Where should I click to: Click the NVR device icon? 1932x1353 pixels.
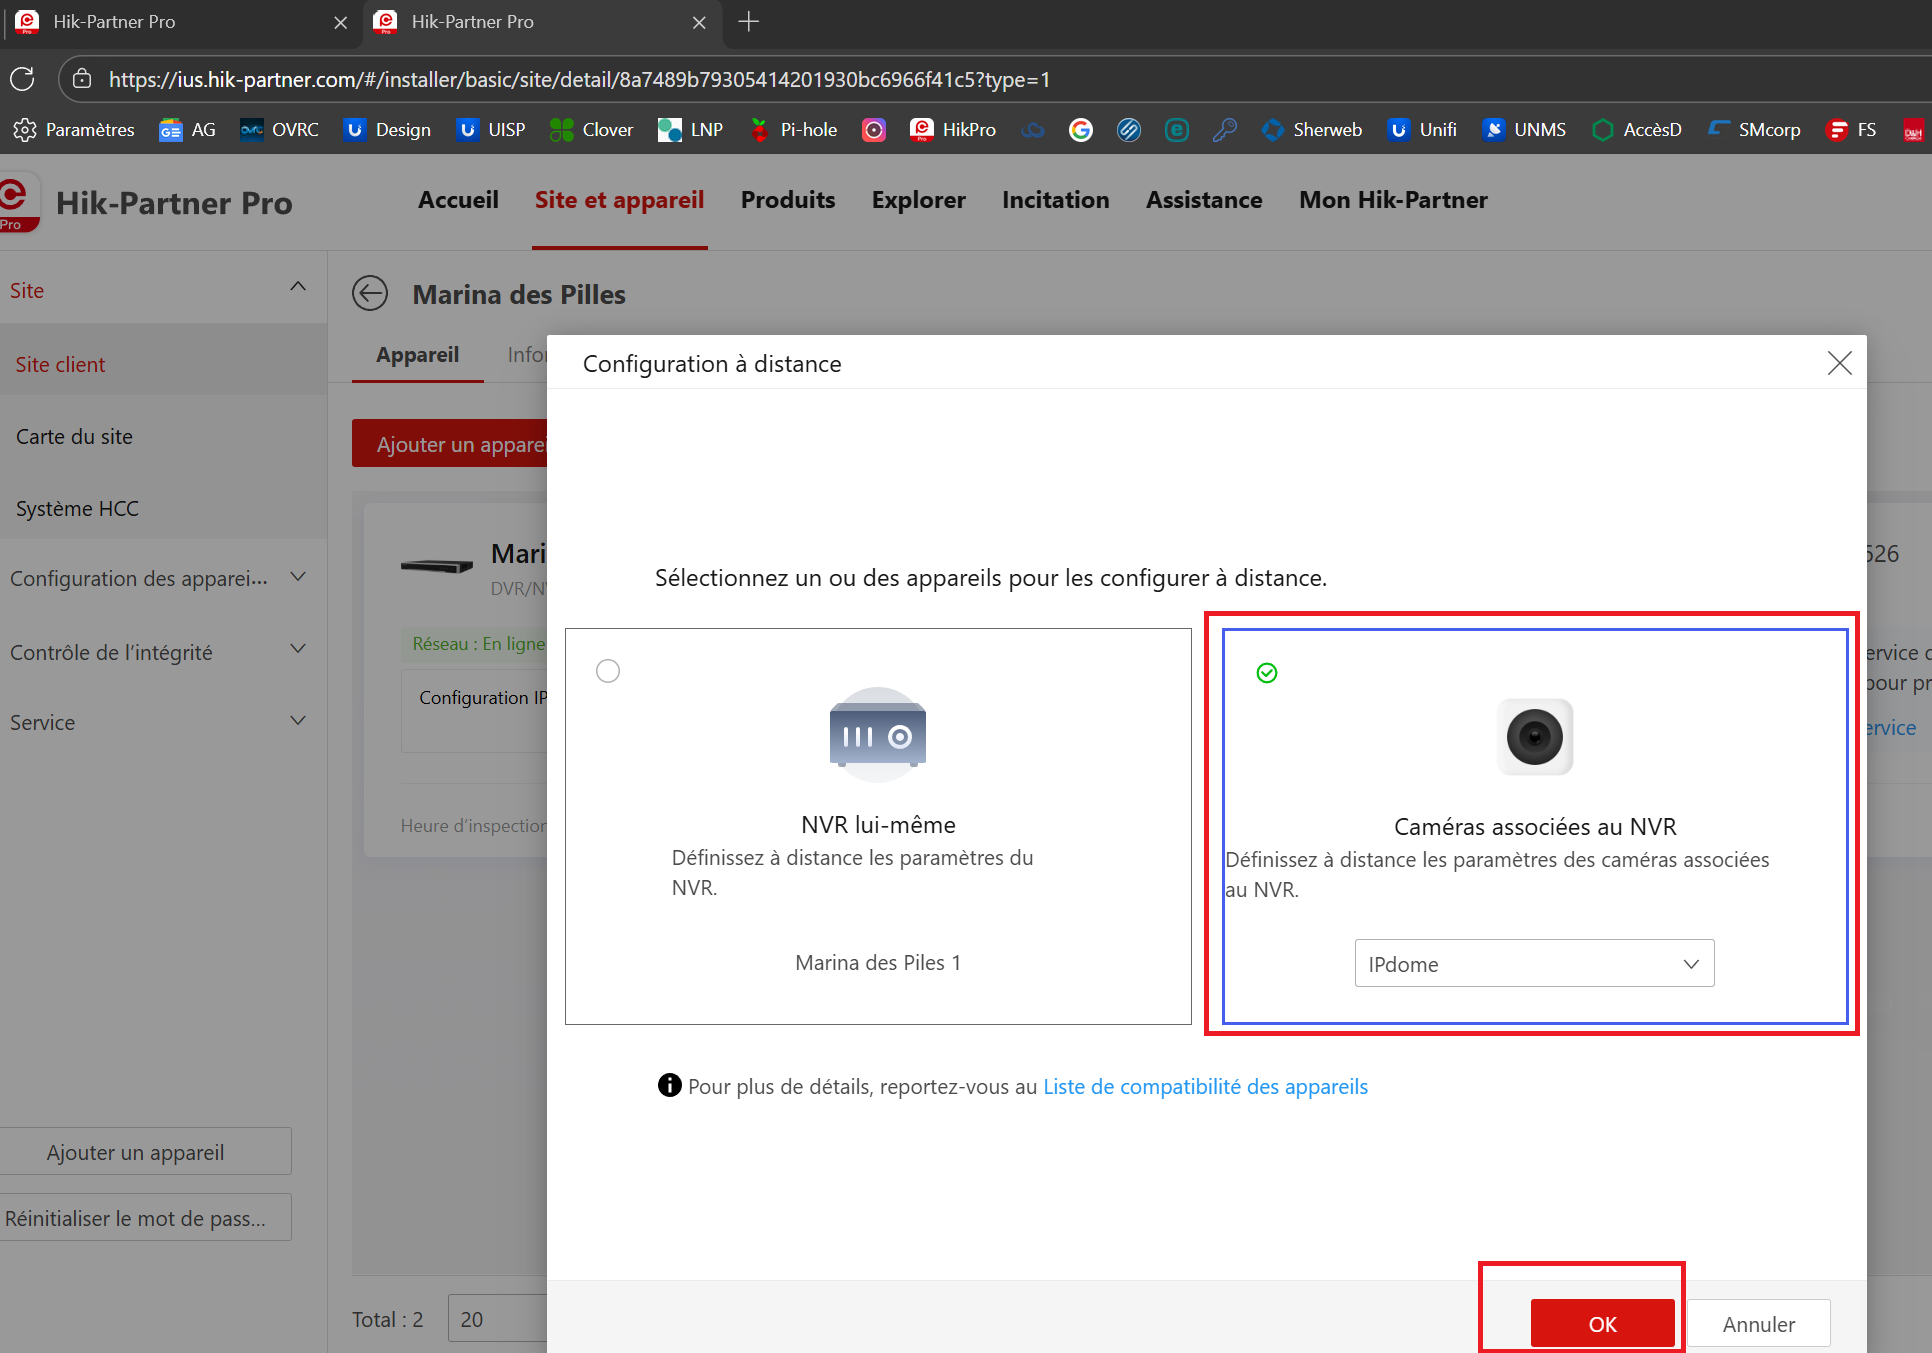(877, 735)
